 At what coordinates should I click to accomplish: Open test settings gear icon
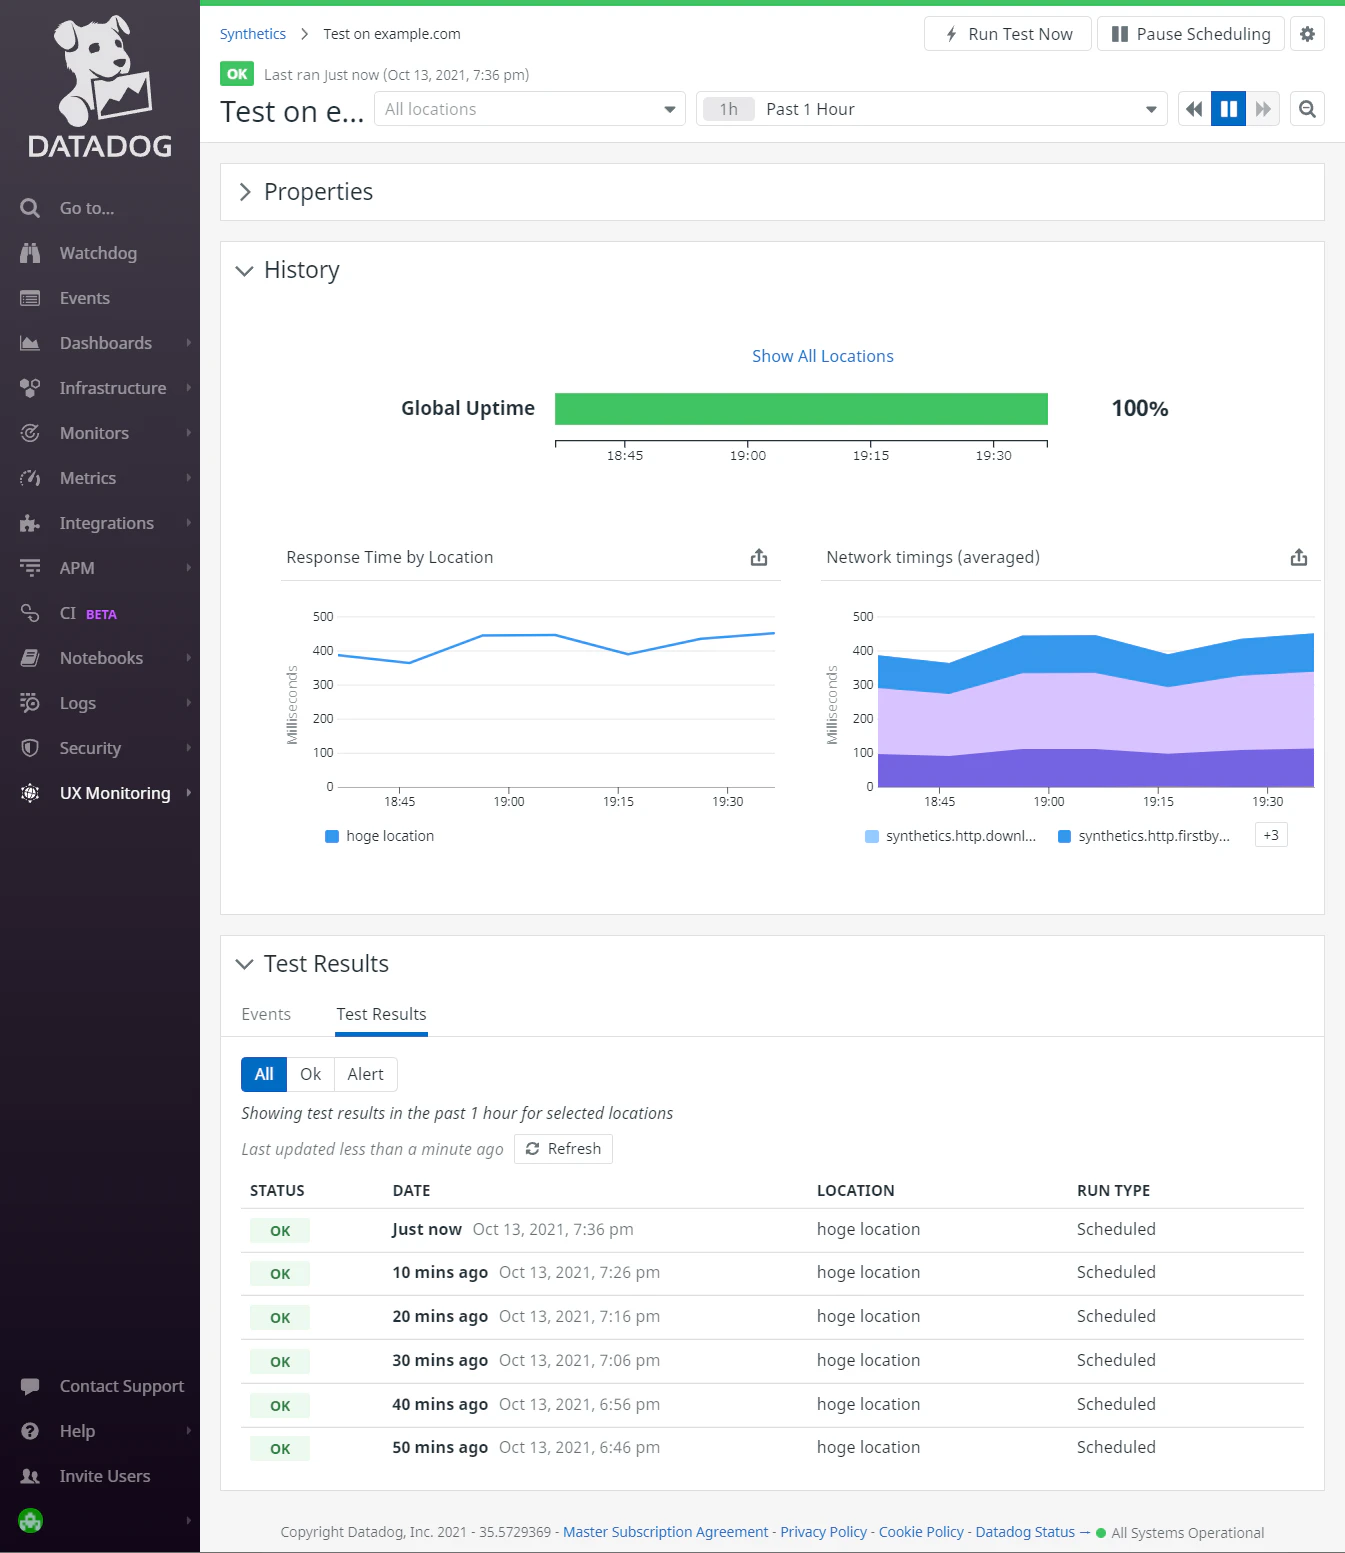1307,34
